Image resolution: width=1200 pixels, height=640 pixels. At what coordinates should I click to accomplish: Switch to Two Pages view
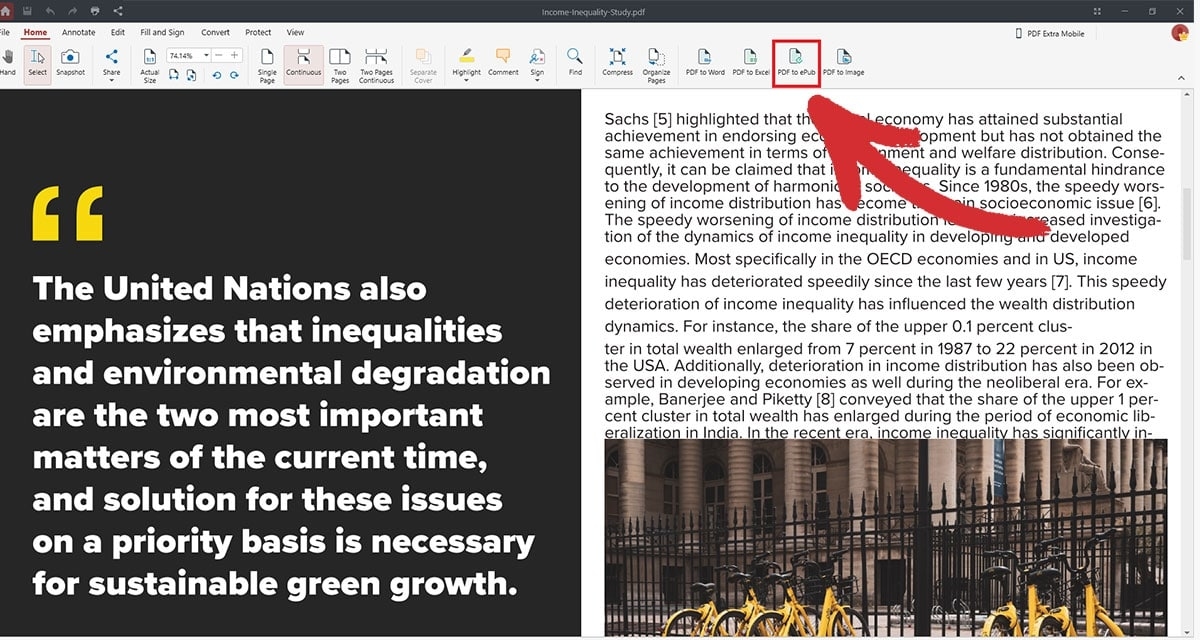pos(340,64)
